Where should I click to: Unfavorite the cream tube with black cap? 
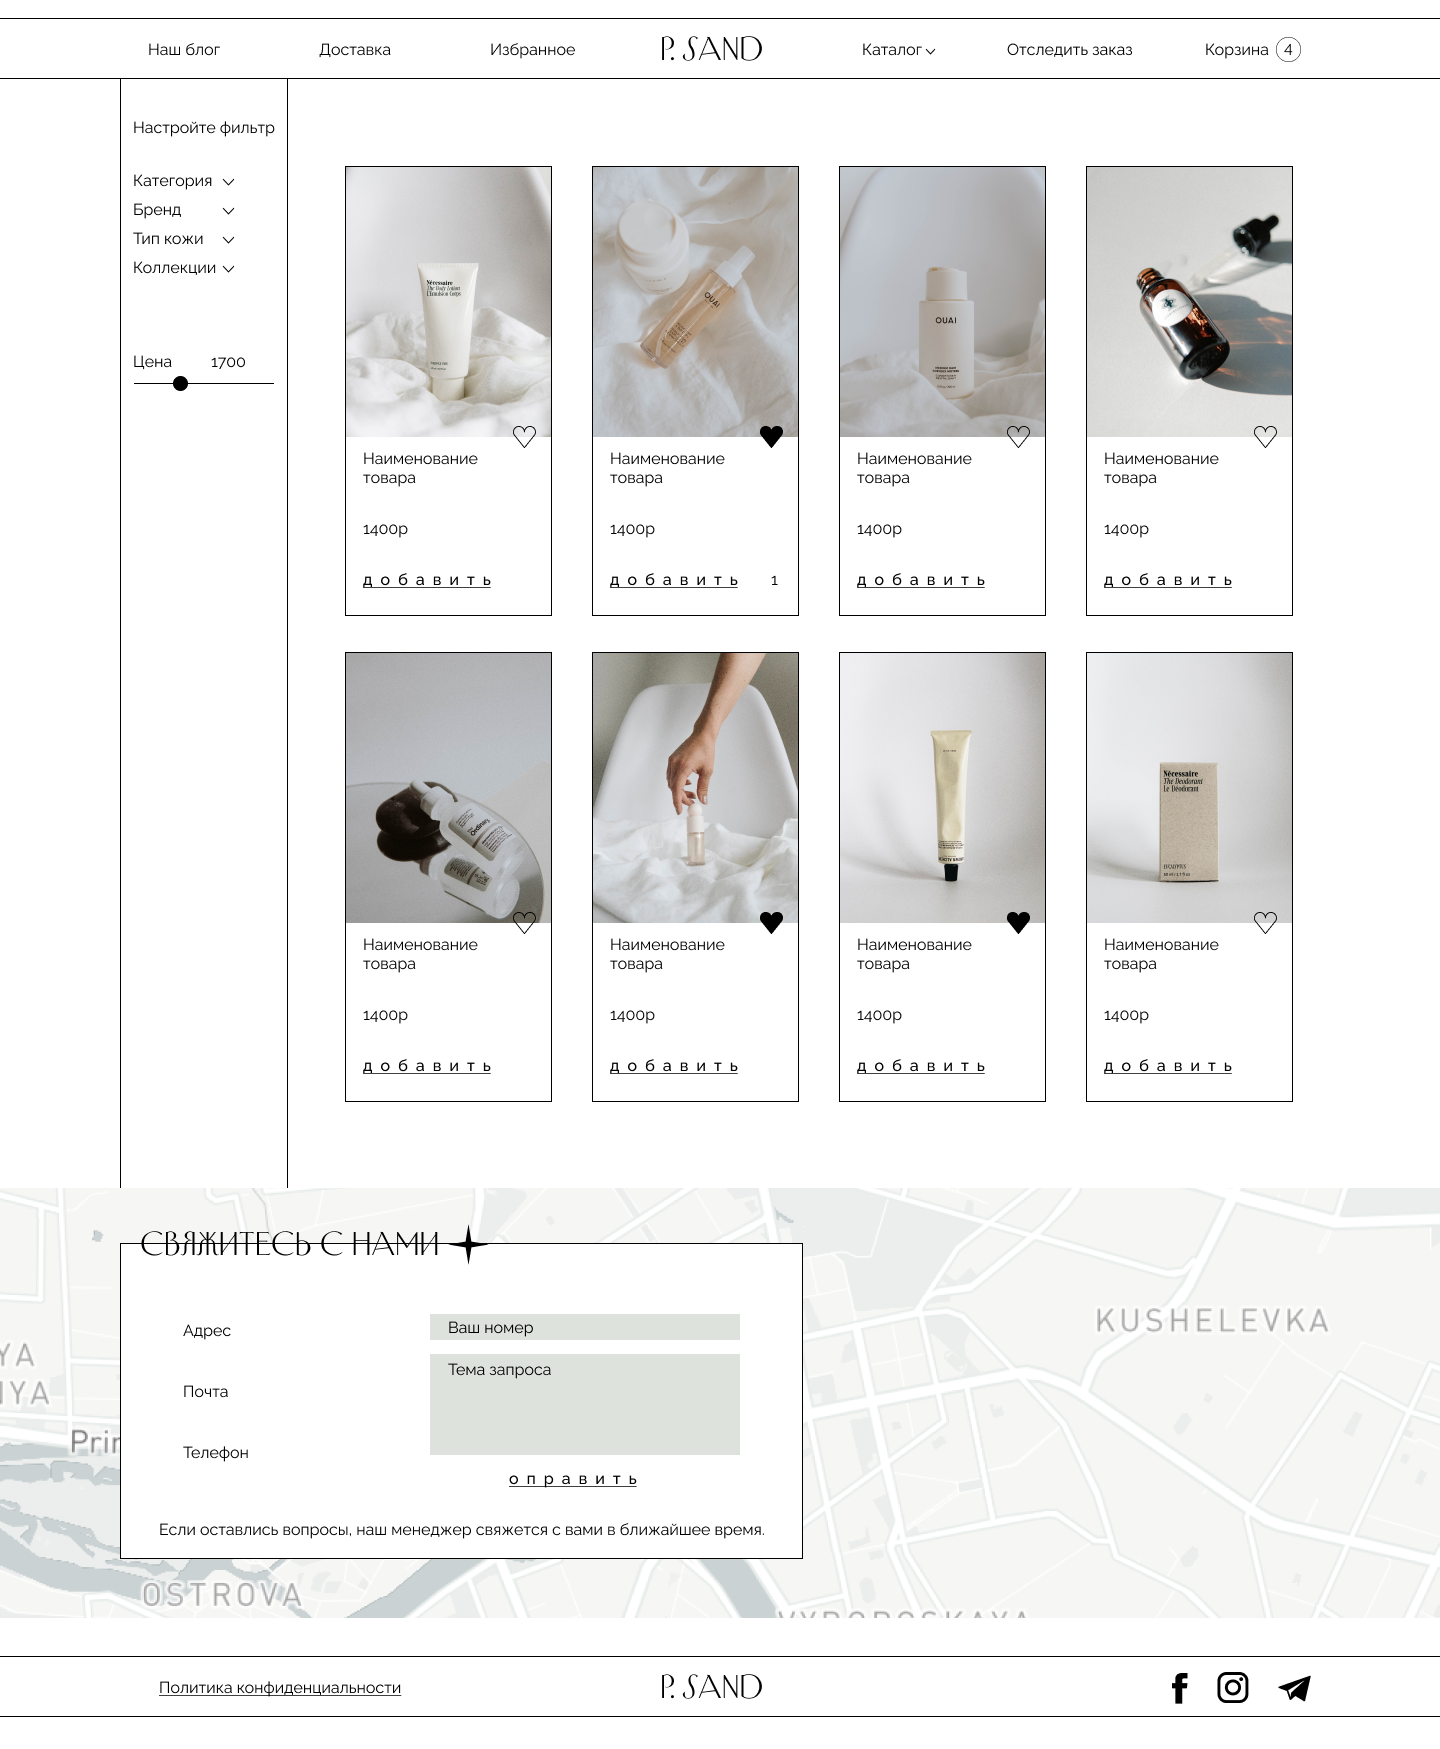point(1018,922)
